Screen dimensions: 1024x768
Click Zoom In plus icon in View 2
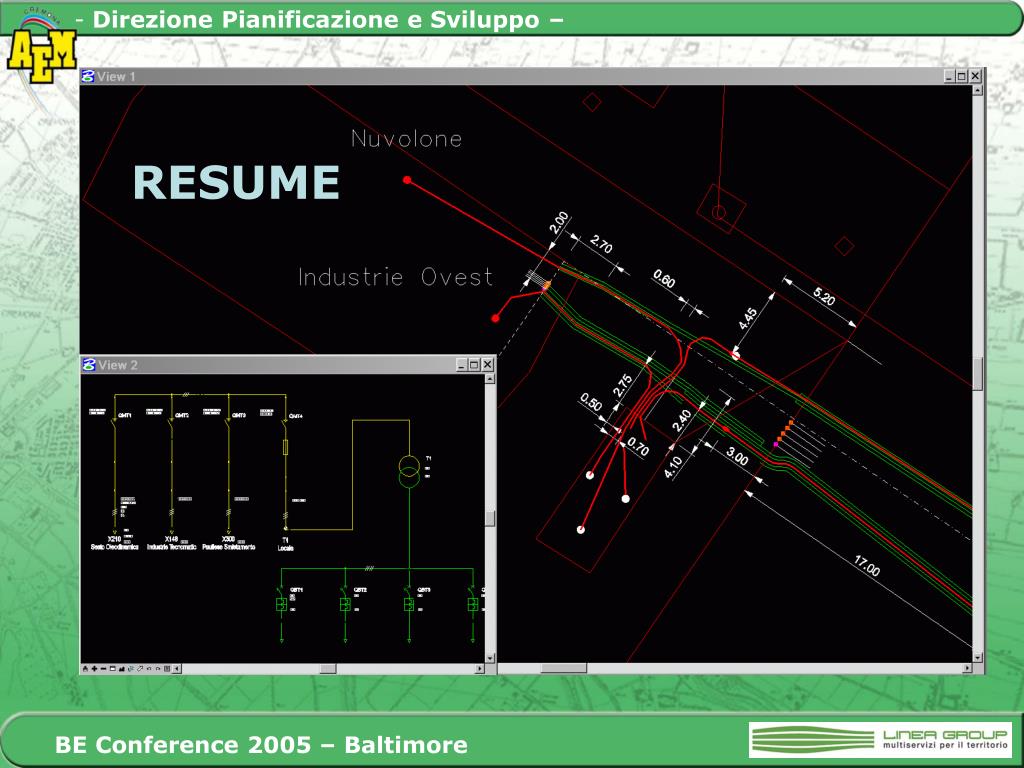(95, 669)
